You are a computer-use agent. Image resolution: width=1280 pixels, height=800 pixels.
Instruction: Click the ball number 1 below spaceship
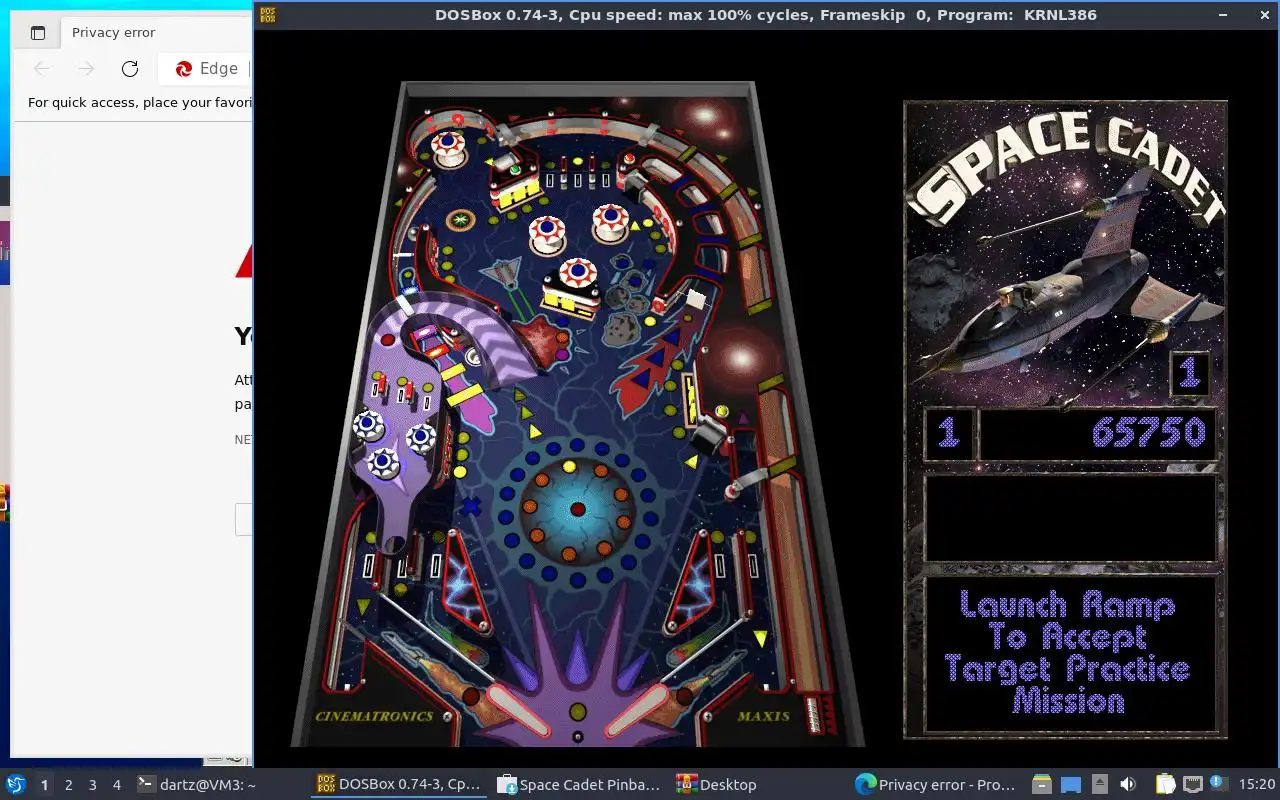(1189, 374)
